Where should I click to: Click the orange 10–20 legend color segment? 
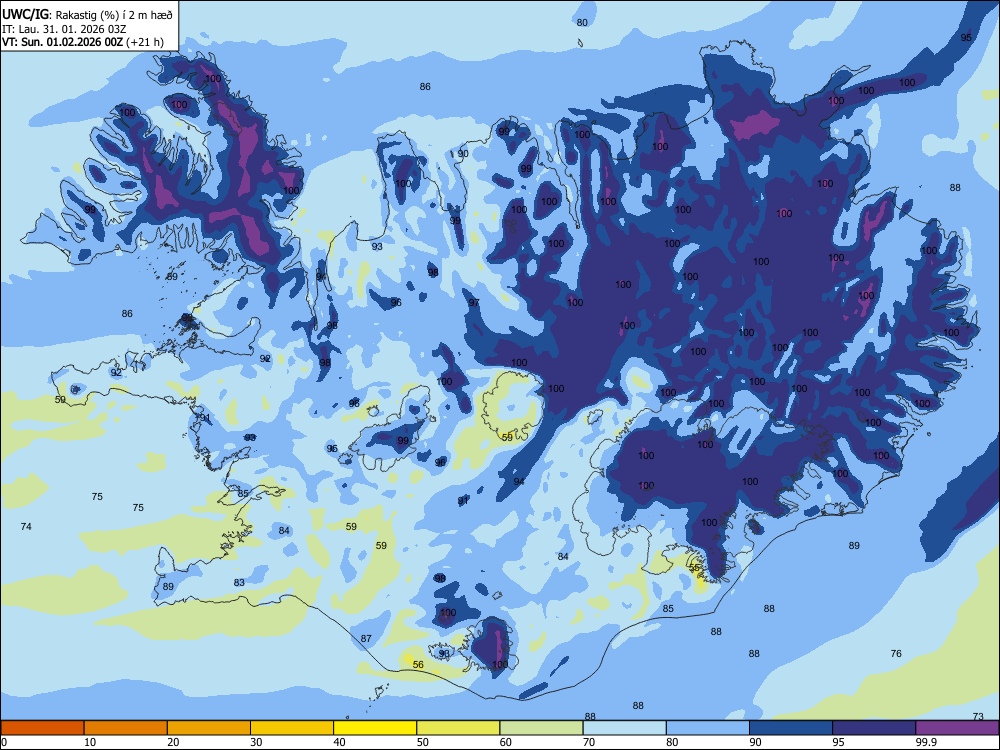pyautogui.click(x=126, y=728)
